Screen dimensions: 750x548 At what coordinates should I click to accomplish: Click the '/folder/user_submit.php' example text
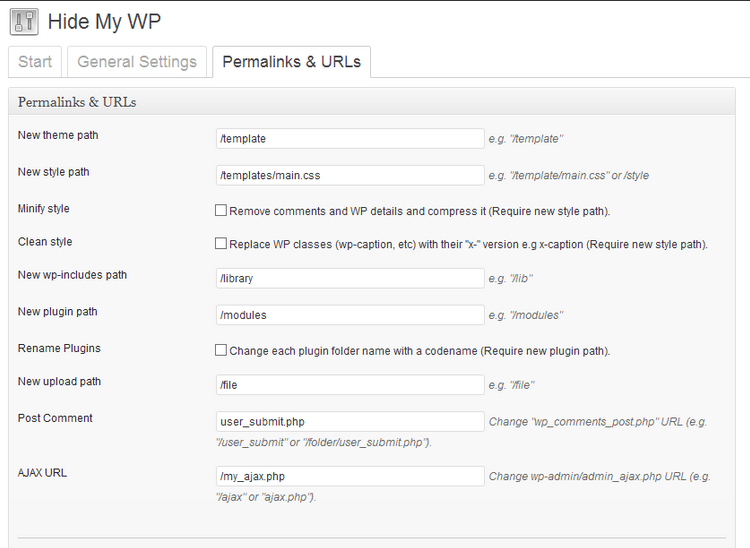pos(367,442)
